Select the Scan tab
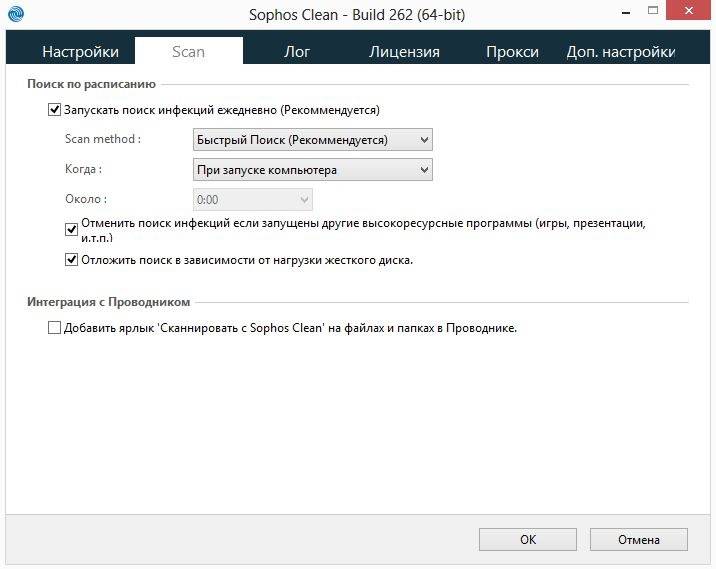Screen dimensions: 716x569 (189, 51)
